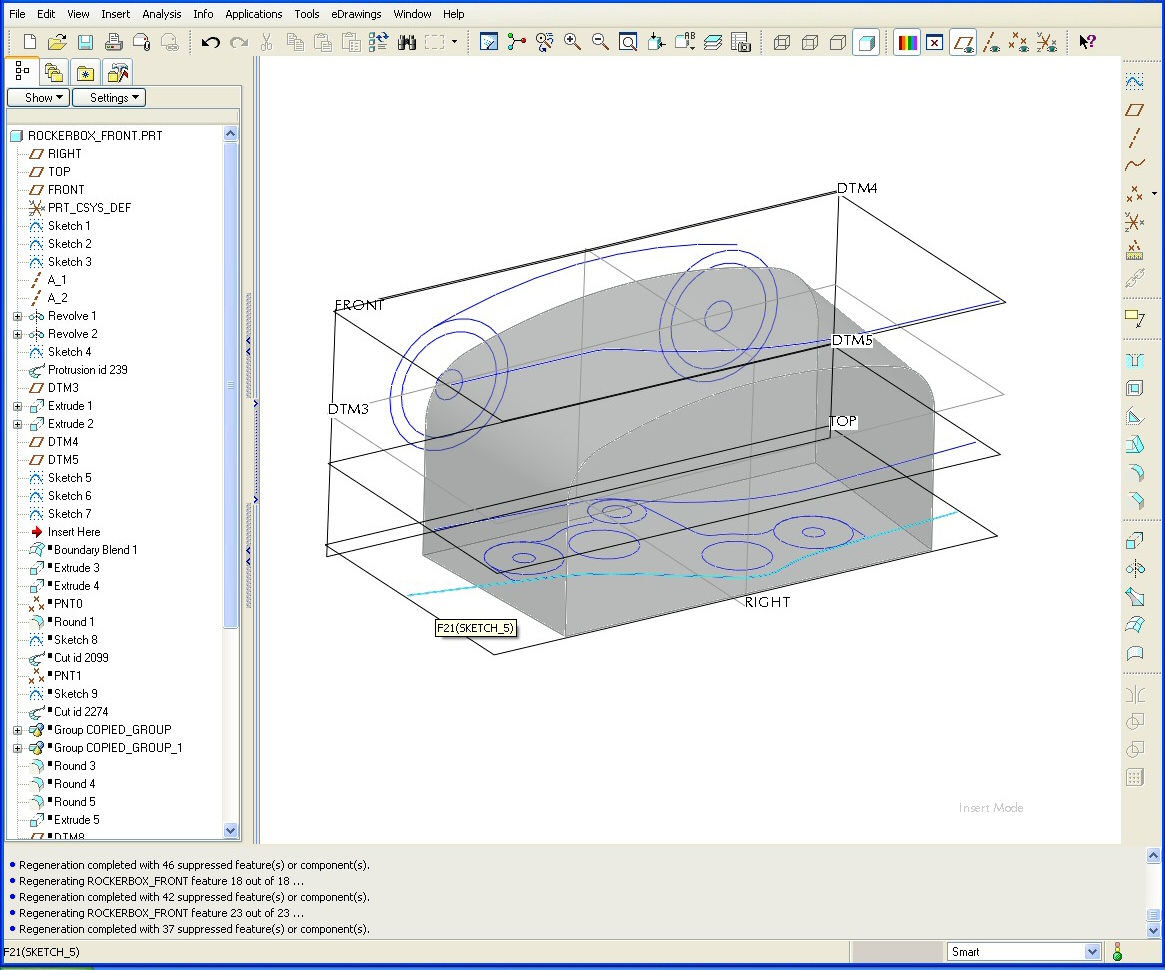Click the shaded colors appearance swatch icon
Viewport: 1165px width, 970px height.
click(x=907, y=42)
